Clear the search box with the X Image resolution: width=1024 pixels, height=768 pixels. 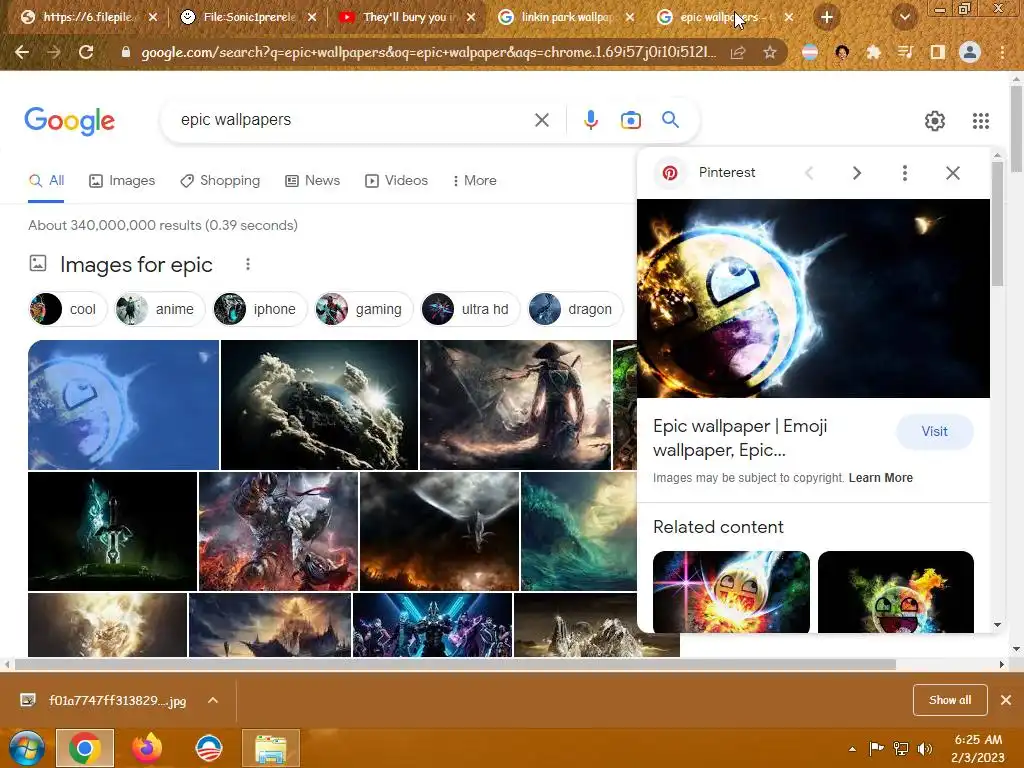[541, 120]
